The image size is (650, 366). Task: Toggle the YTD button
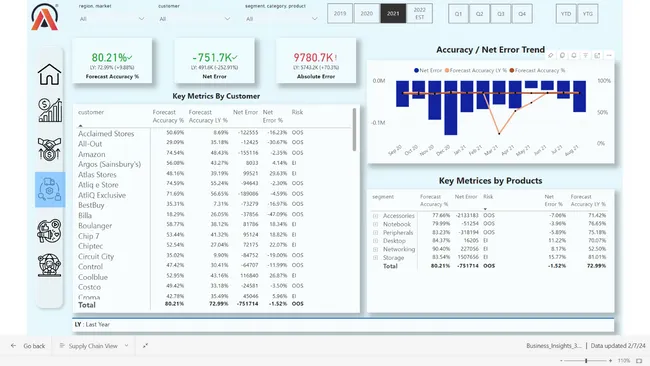point(566,14)
